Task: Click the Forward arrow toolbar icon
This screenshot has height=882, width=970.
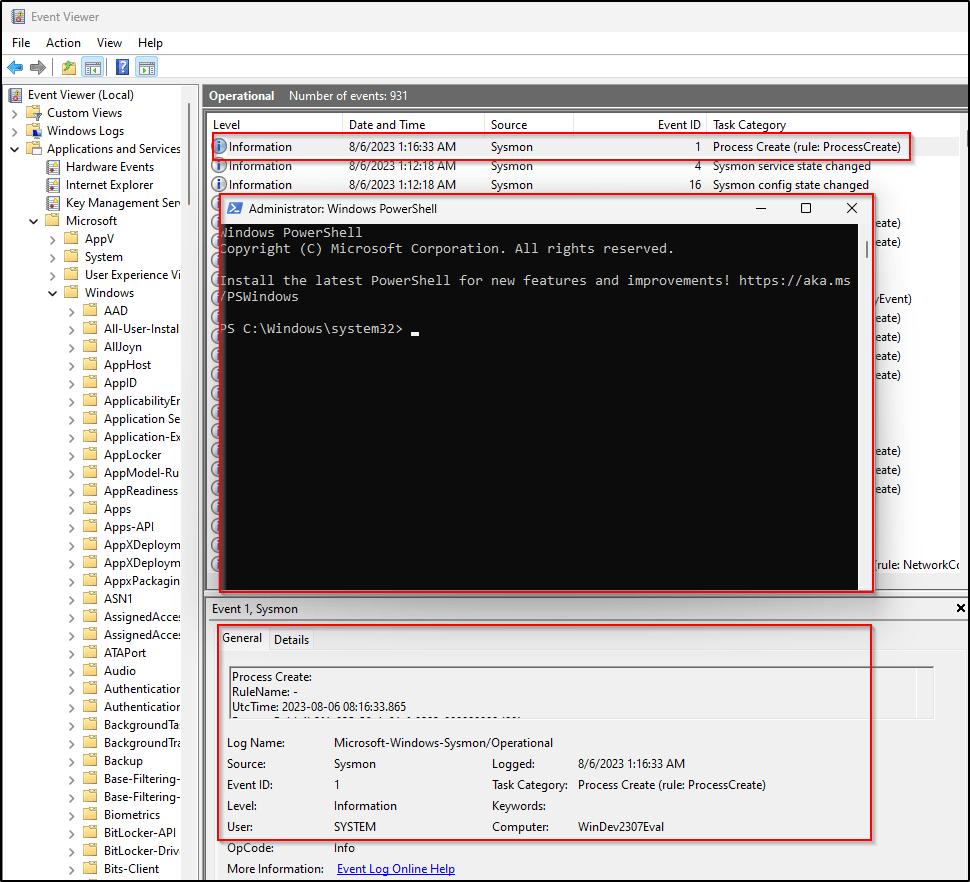Action: pyautogui.click(x=38, y=68)
